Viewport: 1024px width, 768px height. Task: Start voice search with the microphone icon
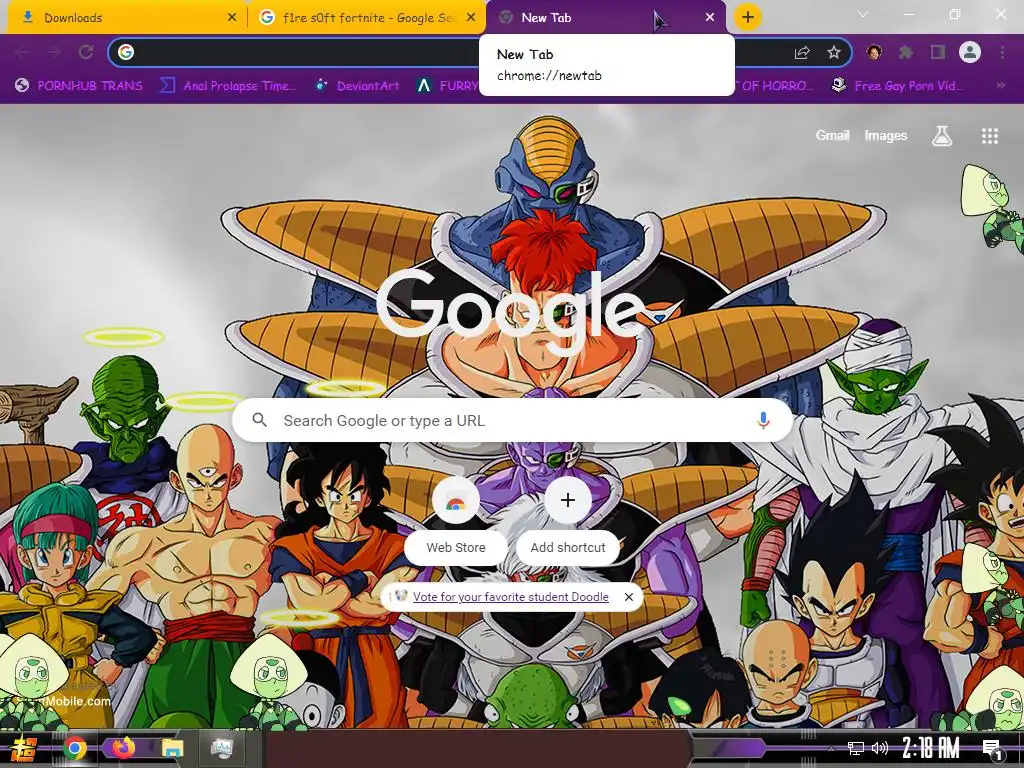763,420
